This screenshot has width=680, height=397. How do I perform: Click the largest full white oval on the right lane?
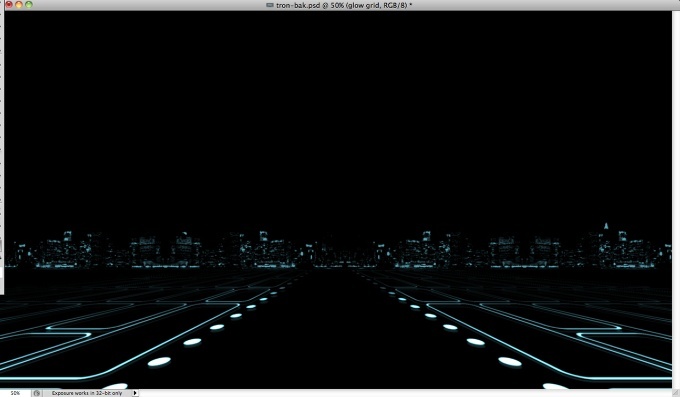click(x=510, y=361)
